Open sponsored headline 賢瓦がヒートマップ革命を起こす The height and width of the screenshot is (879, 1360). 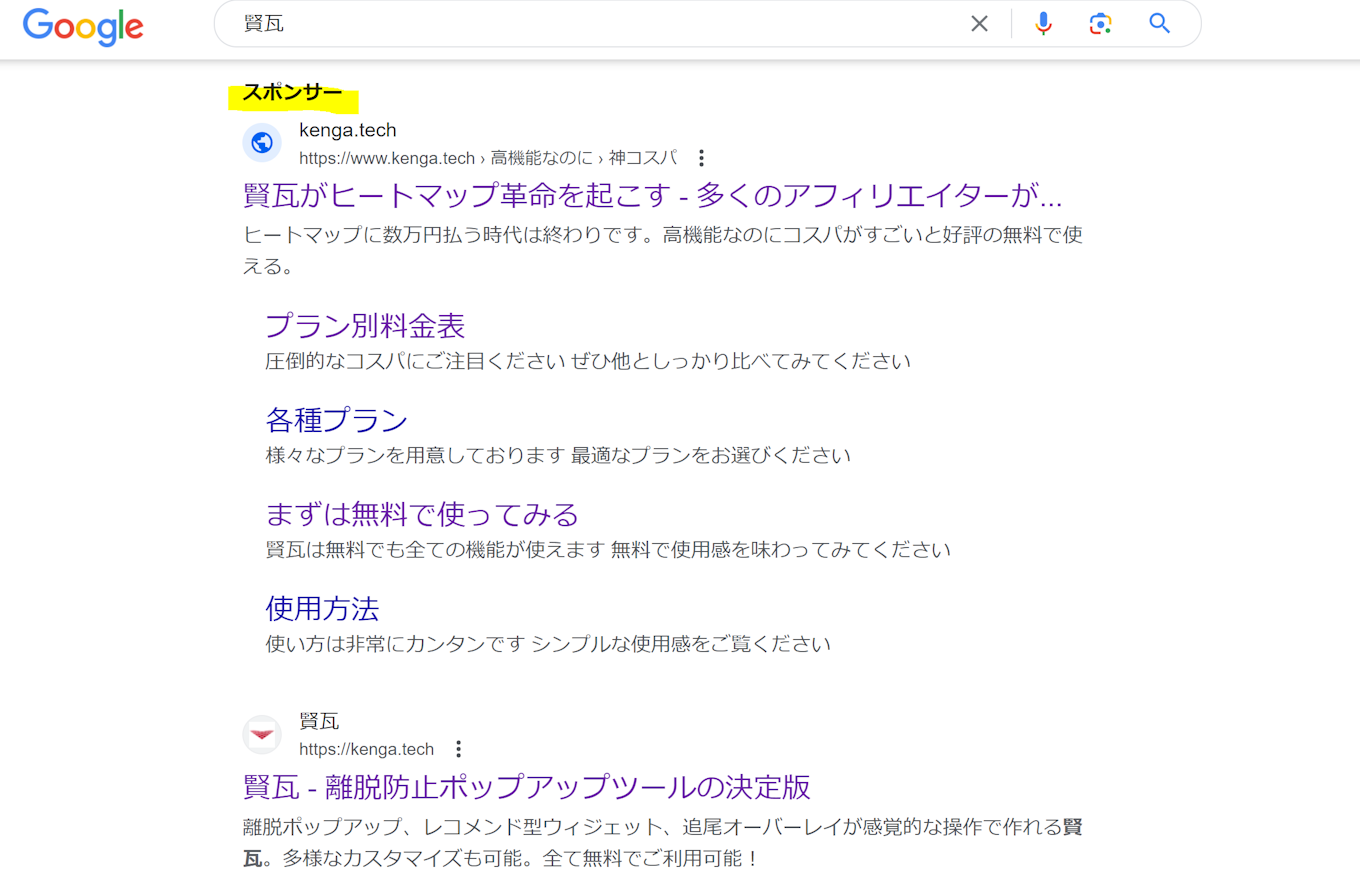pyautogui.click(x=652, y=195)
